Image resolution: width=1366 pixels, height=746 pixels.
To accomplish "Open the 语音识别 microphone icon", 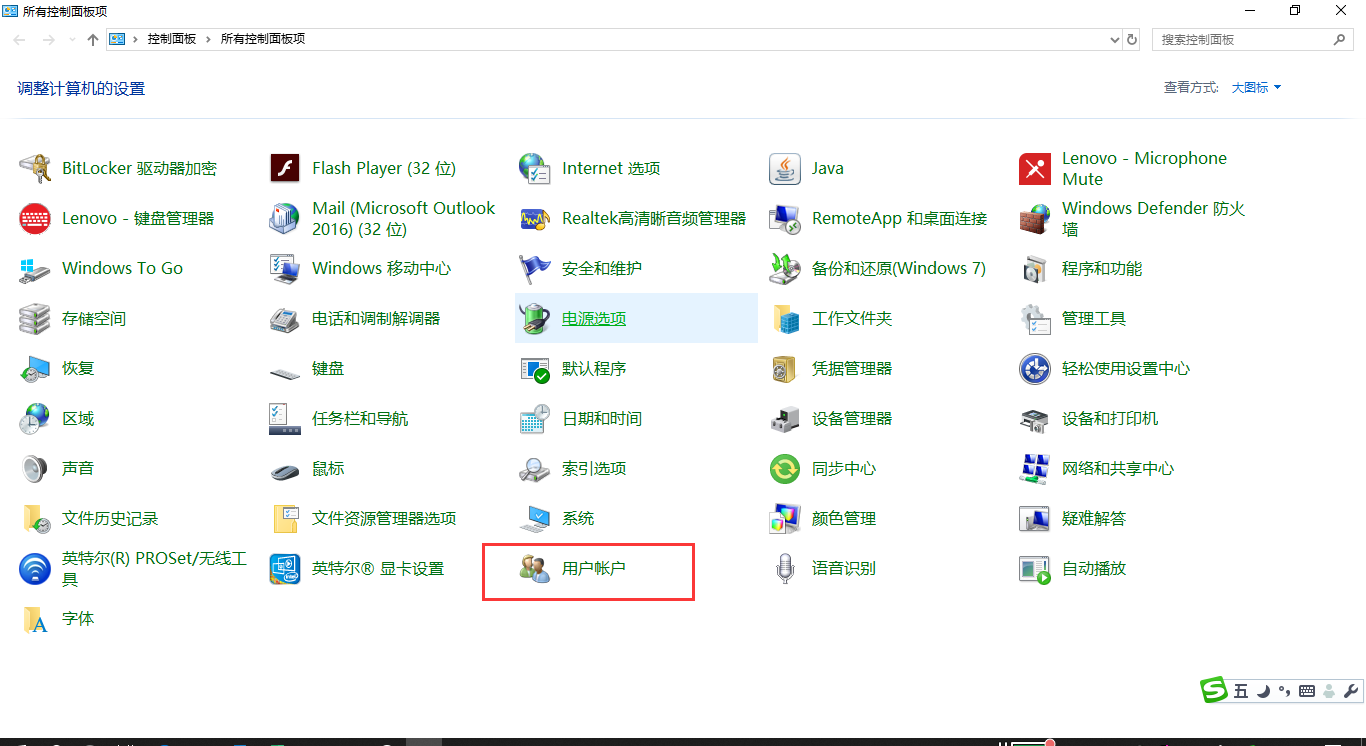I will click(x=785, y=569).
